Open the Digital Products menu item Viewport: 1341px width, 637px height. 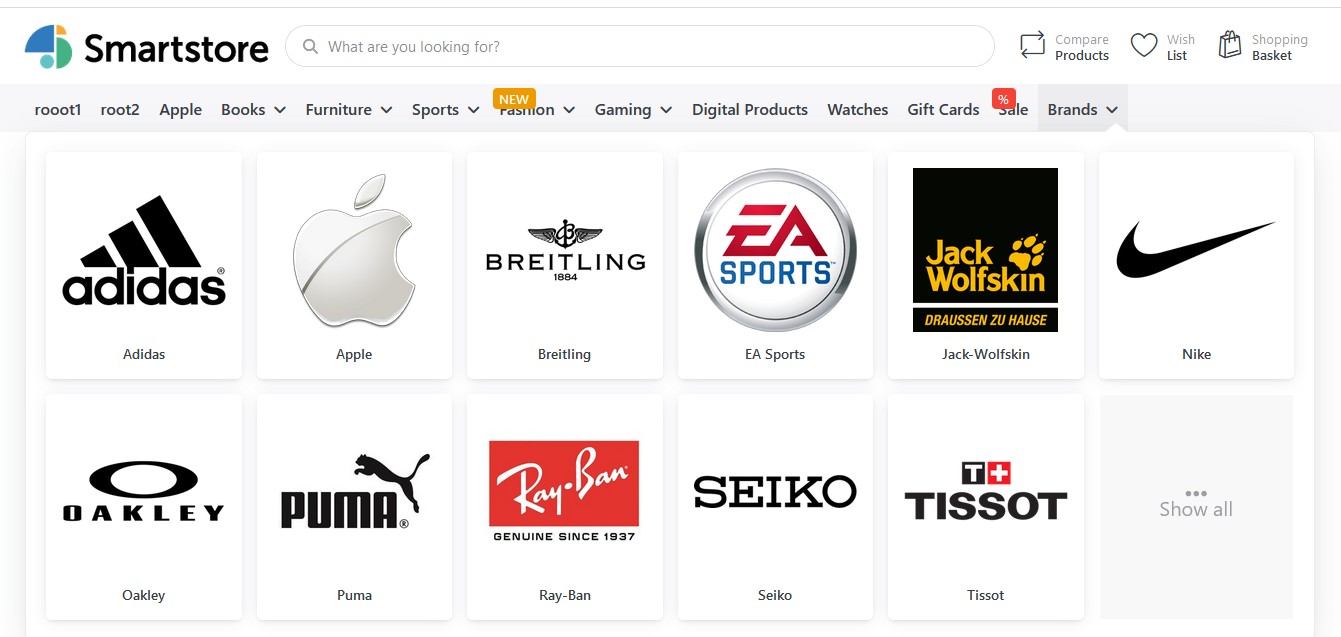tap(750, 109)
